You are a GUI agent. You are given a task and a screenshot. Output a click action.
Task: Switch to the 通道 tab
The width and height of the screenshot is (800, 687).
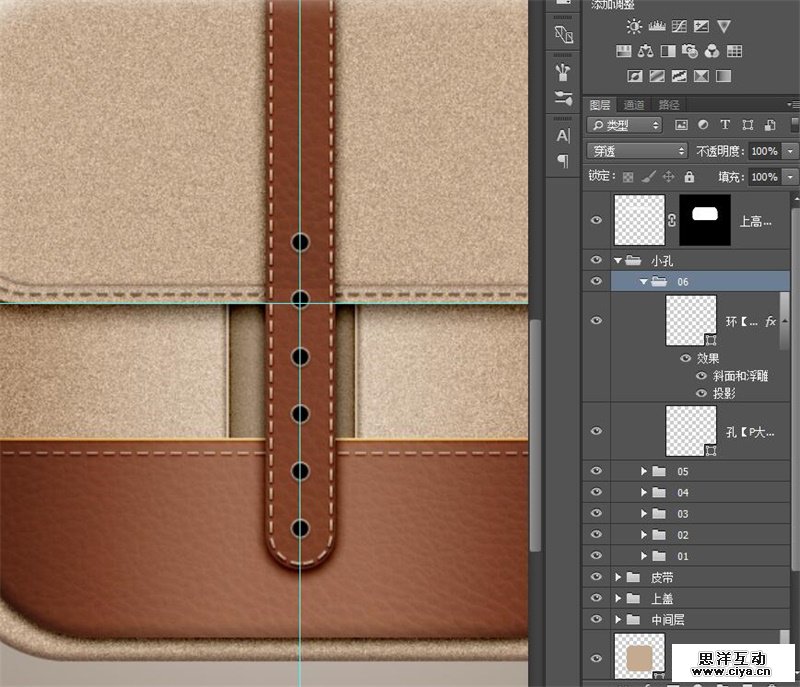[x=634, y=104]
